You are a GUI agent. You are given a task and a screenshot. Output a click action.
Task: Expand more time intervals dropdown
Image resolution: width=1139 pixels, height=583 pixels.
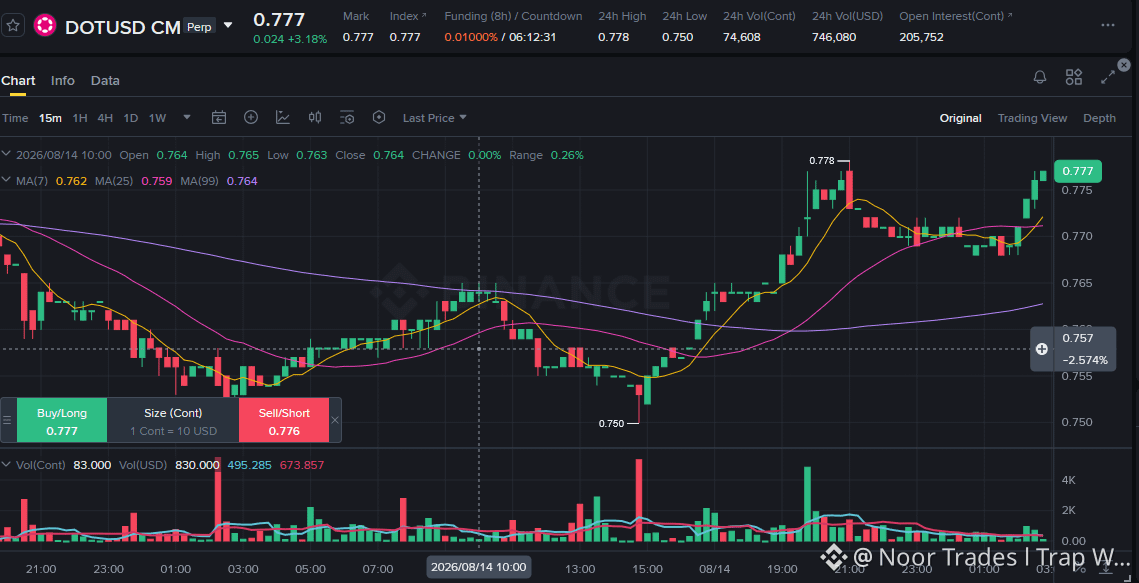187,117
